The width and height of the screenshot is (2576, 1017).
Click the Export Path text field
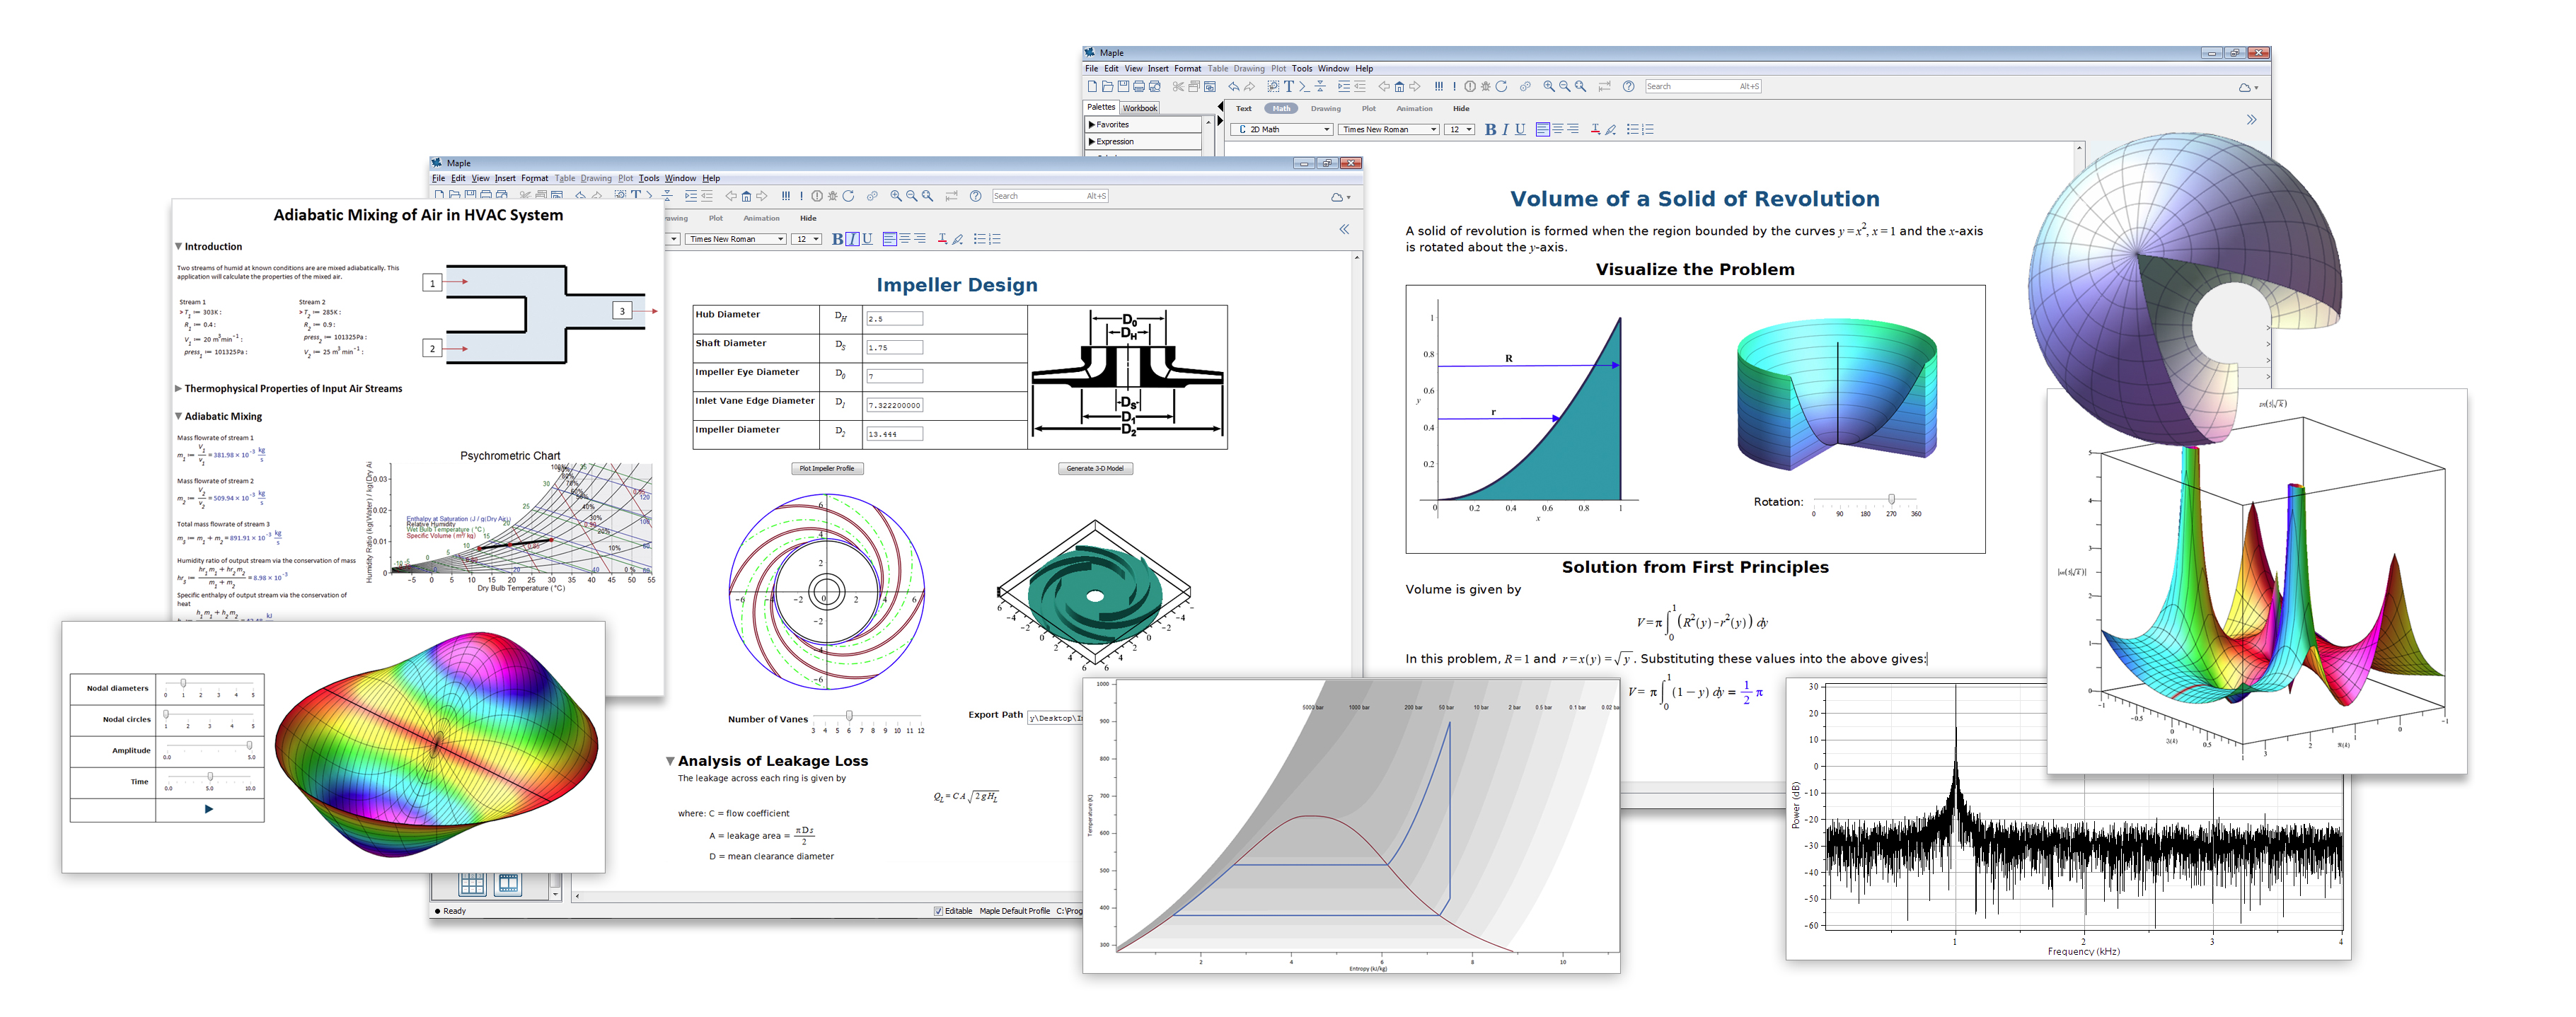(1055, 717)
